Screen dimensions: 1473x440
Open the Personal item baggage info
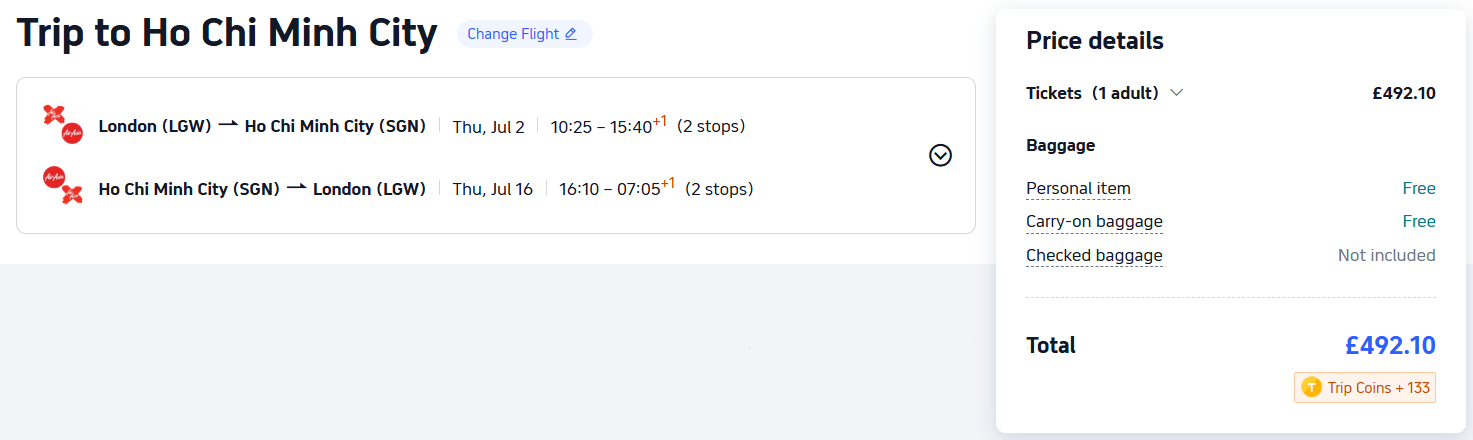click(x=1078, y=188)
